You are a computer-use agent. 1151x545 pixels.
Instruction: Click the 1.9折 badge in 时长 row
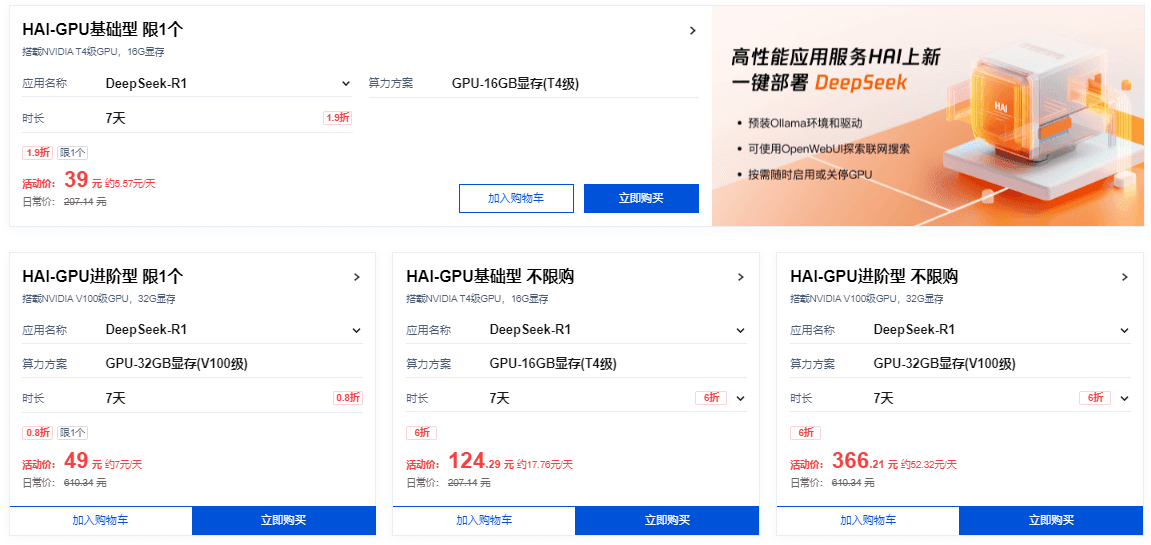tap(338, 118)
